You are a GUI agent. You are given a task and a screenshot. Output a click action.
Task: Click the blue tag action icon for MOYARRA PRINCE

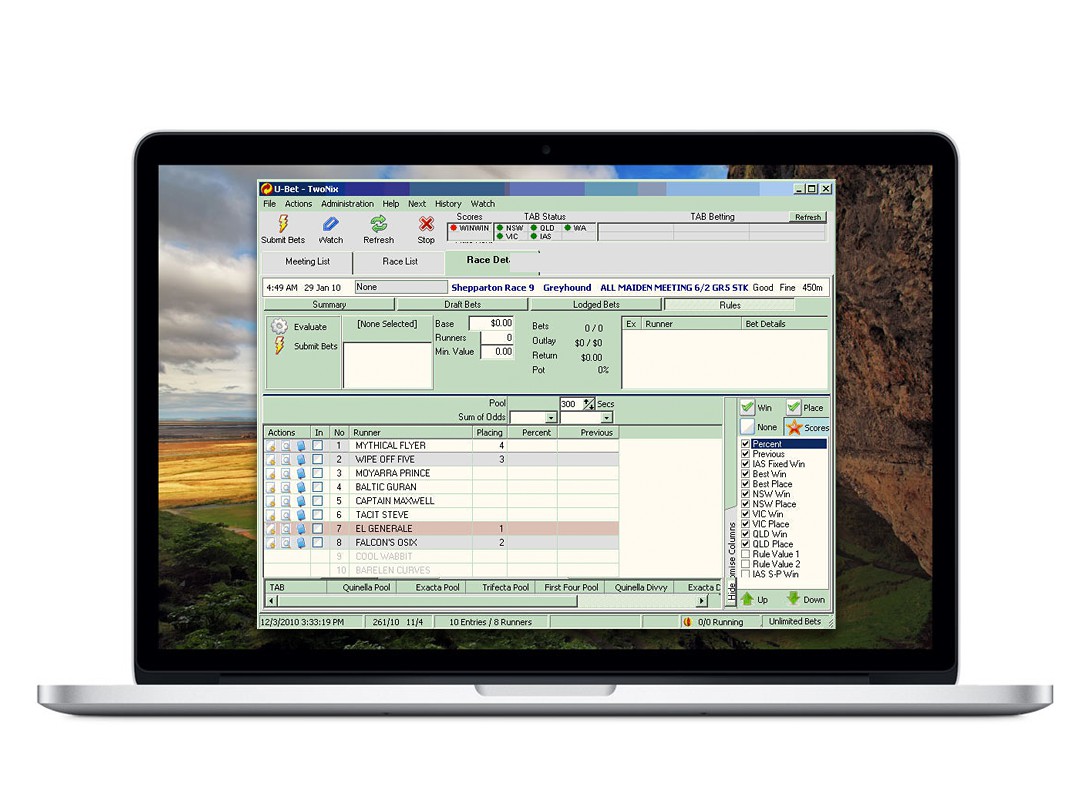[301, 474]
